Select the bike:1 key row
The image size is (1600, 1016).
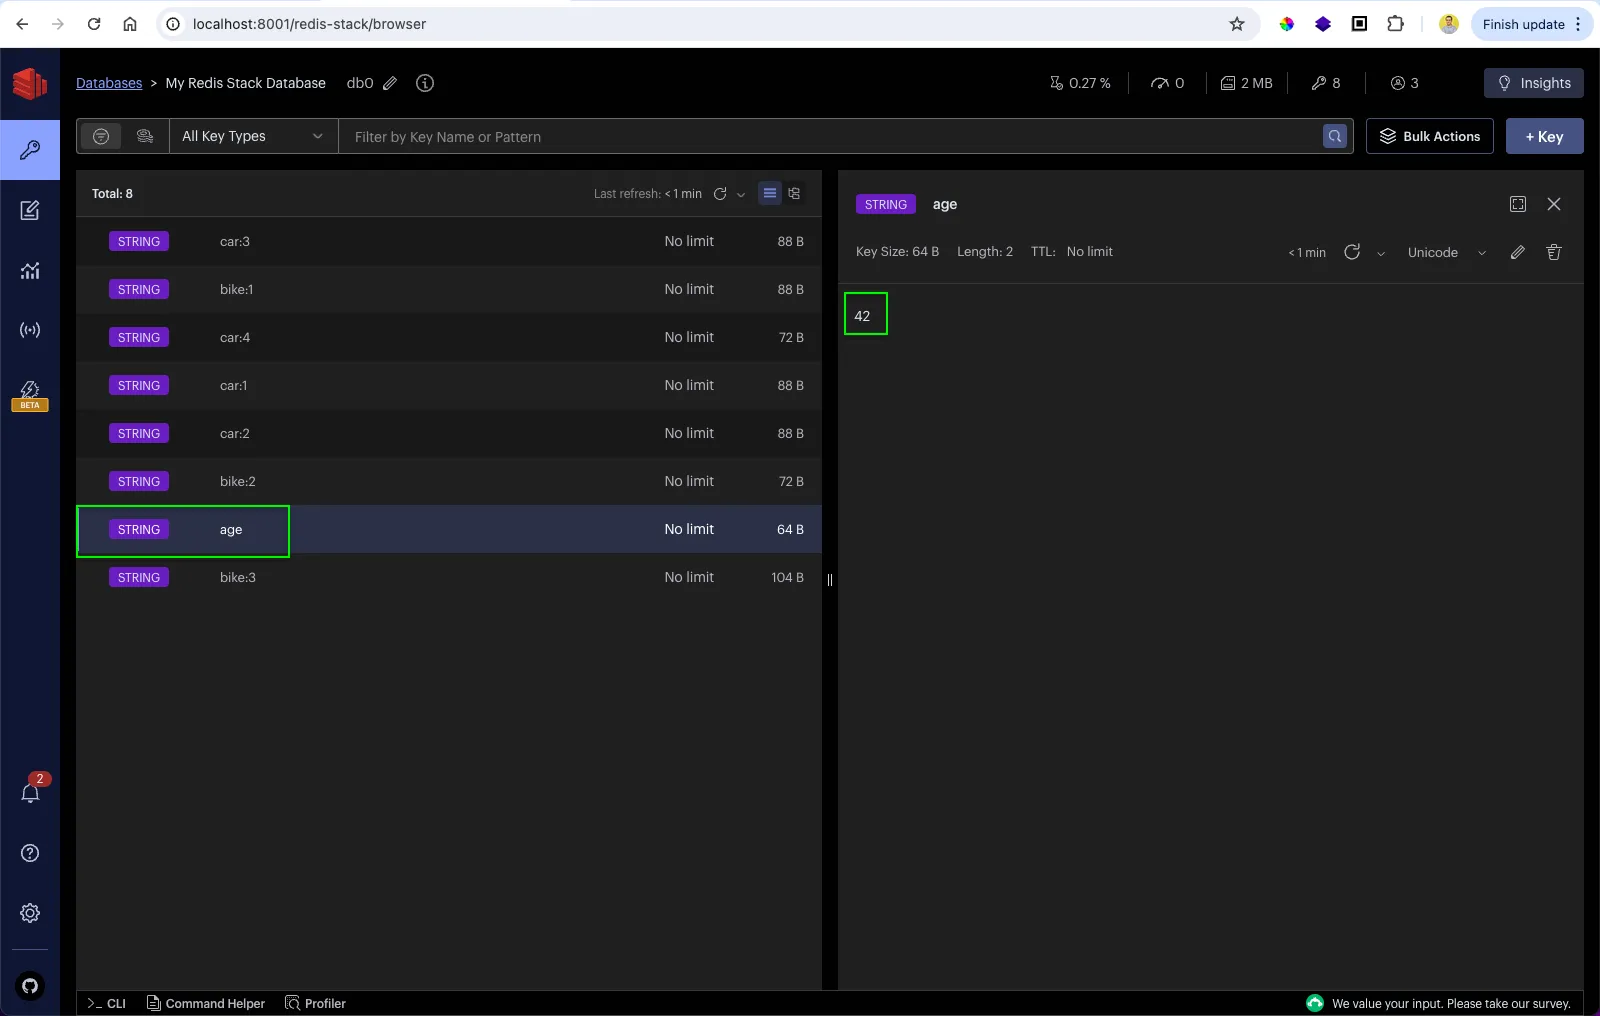pos(449,289)
